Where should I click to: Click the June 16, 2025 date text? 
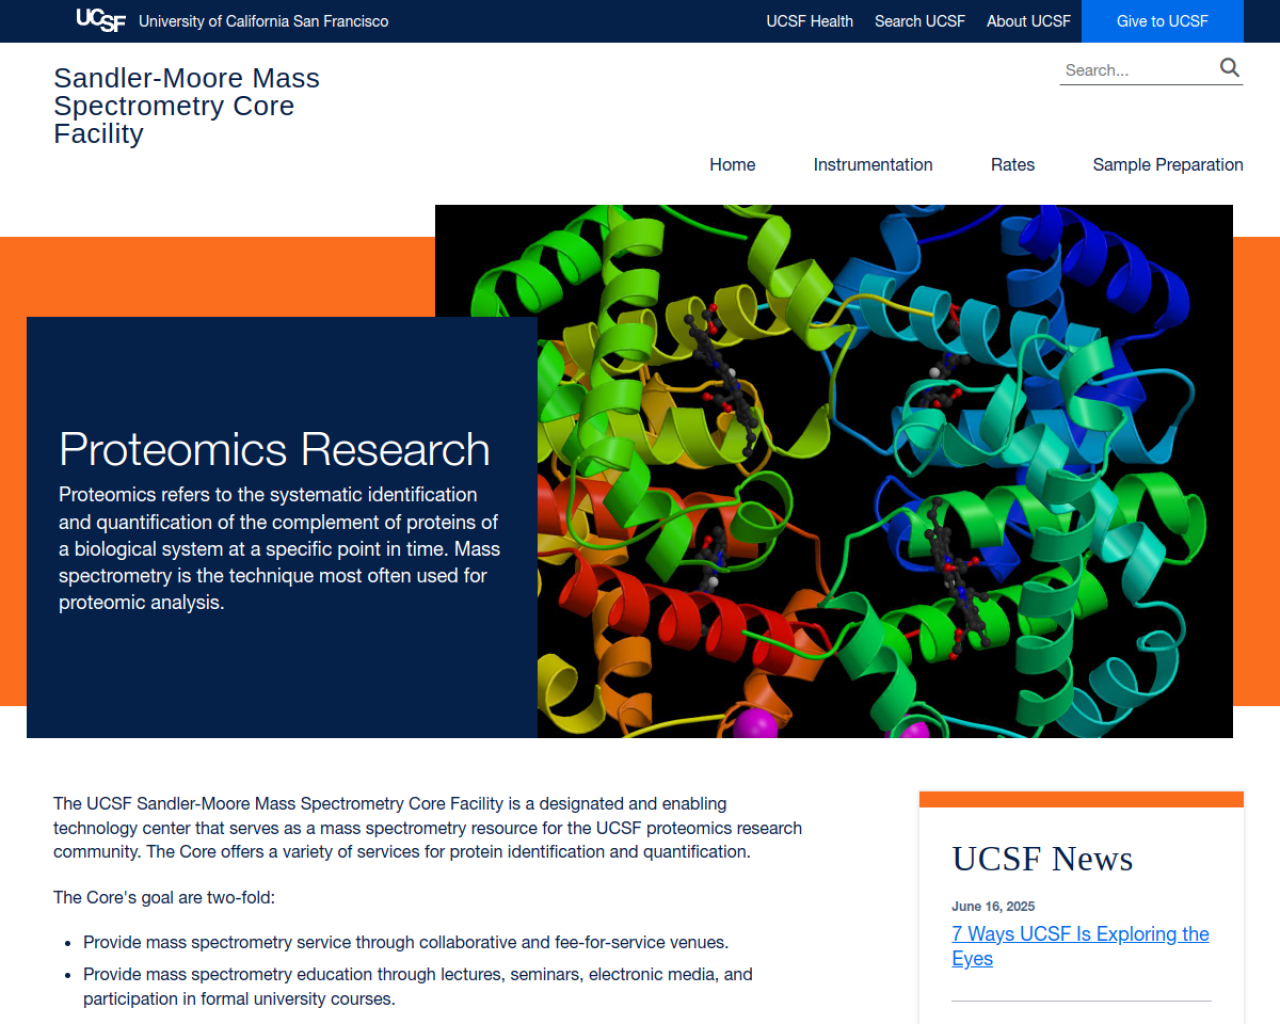[993, 906]
